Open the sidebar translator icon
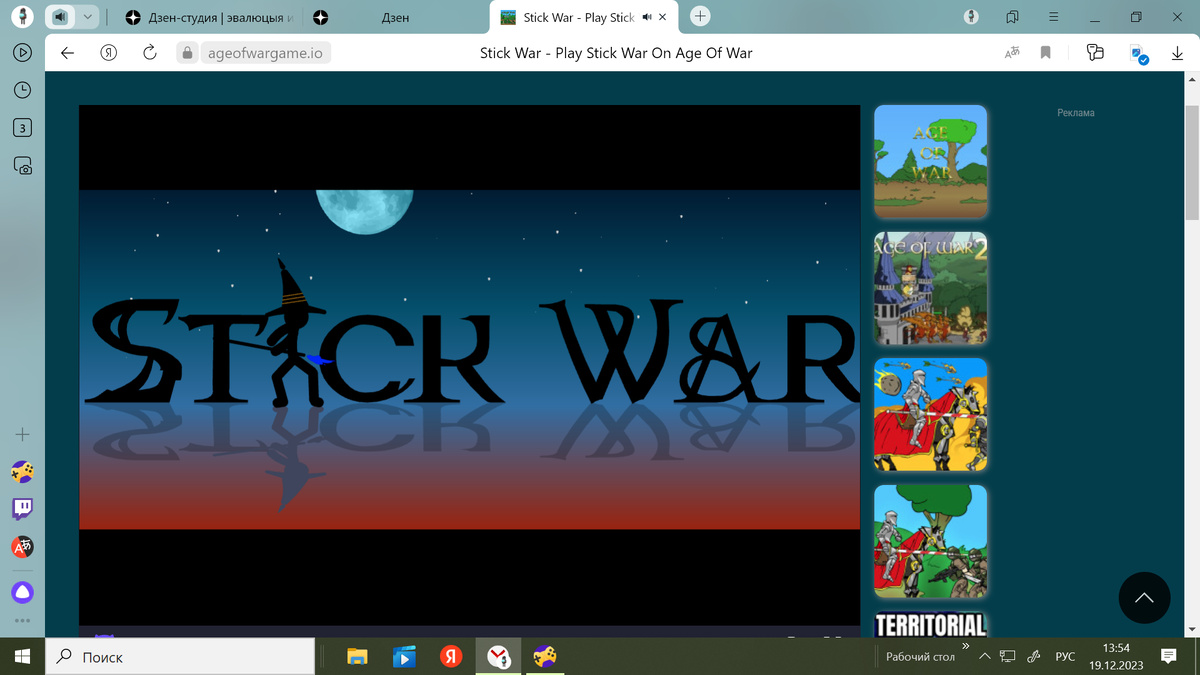Screen dimensions: 1200x675 [x=22, y=547]
